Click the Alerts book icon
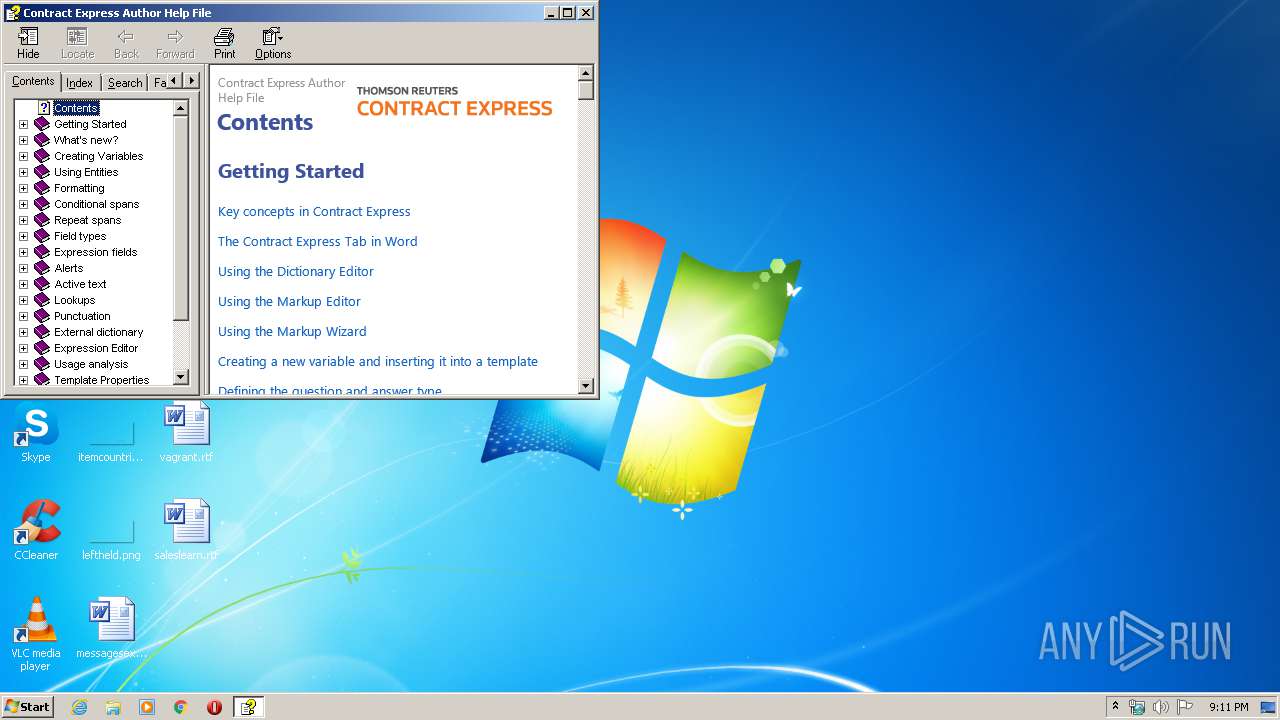 (42, 268)
